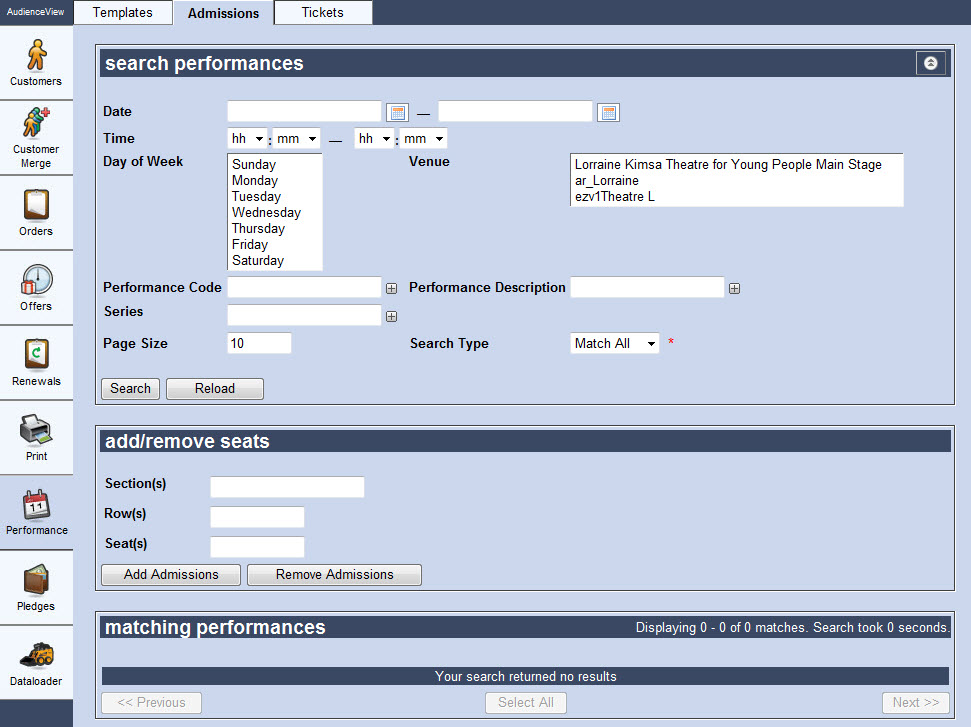Expand the Series plus icon

point(391,316)
